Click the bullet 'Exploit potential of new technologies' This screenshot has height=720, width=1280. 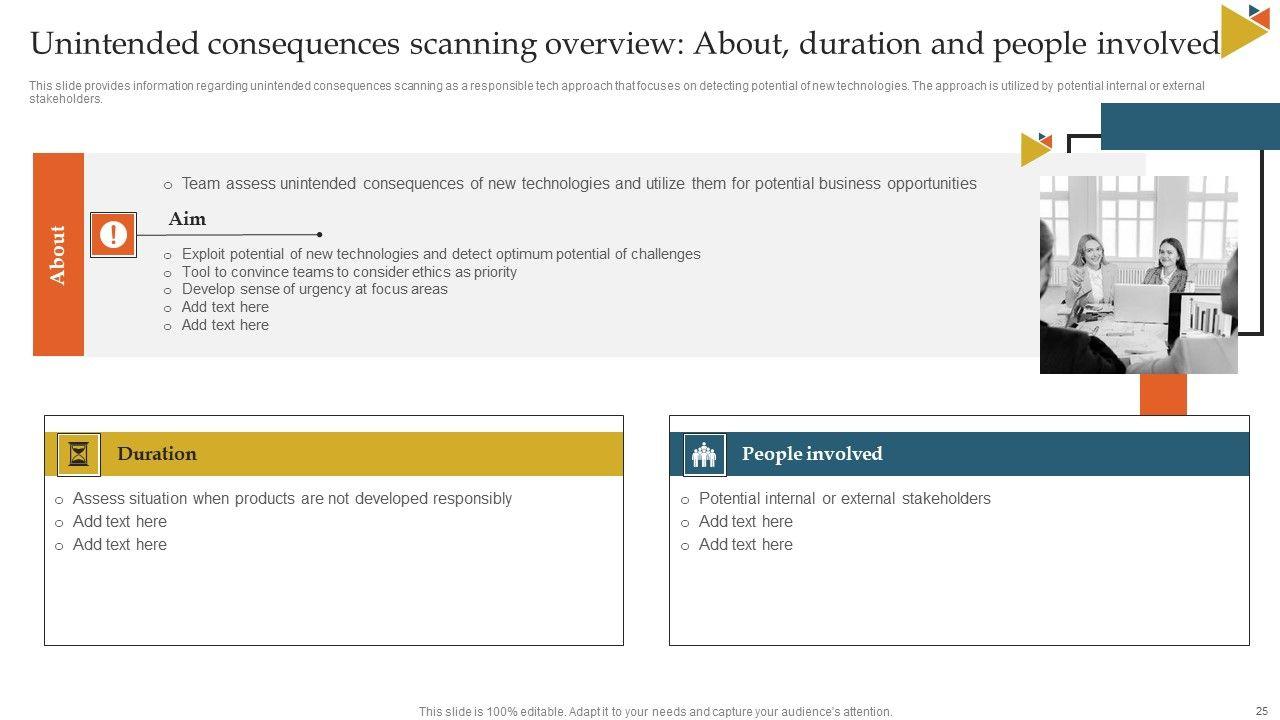(x=441, y=254)
